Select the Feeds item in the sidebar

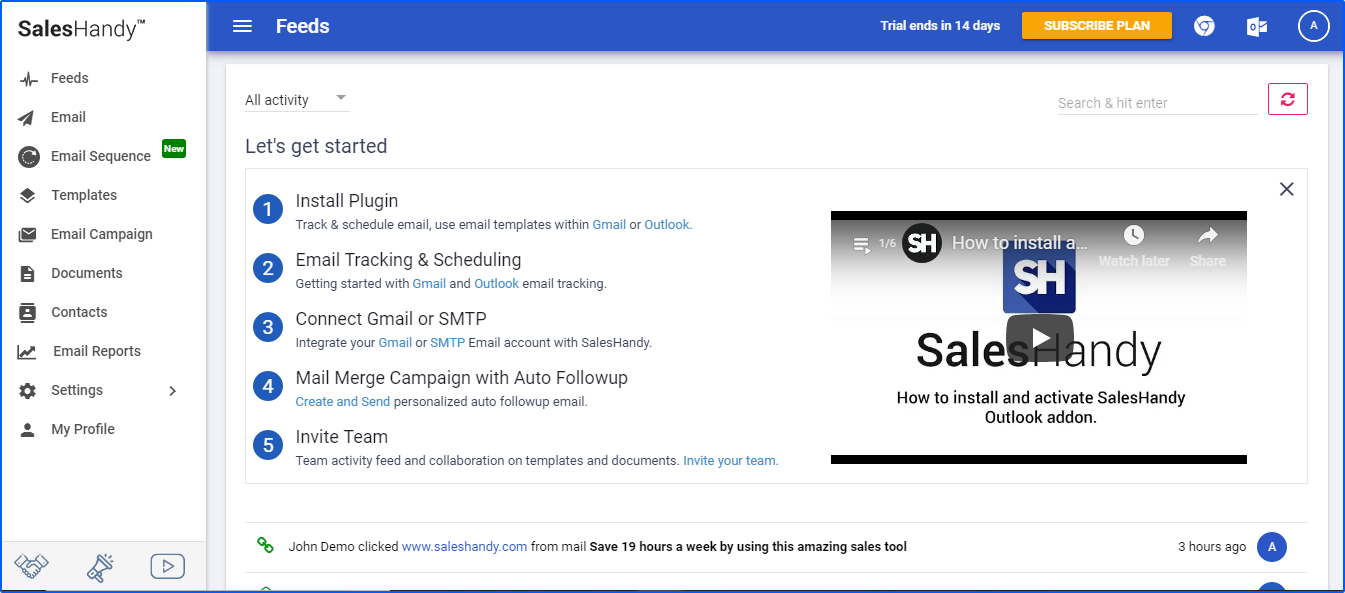68,78
